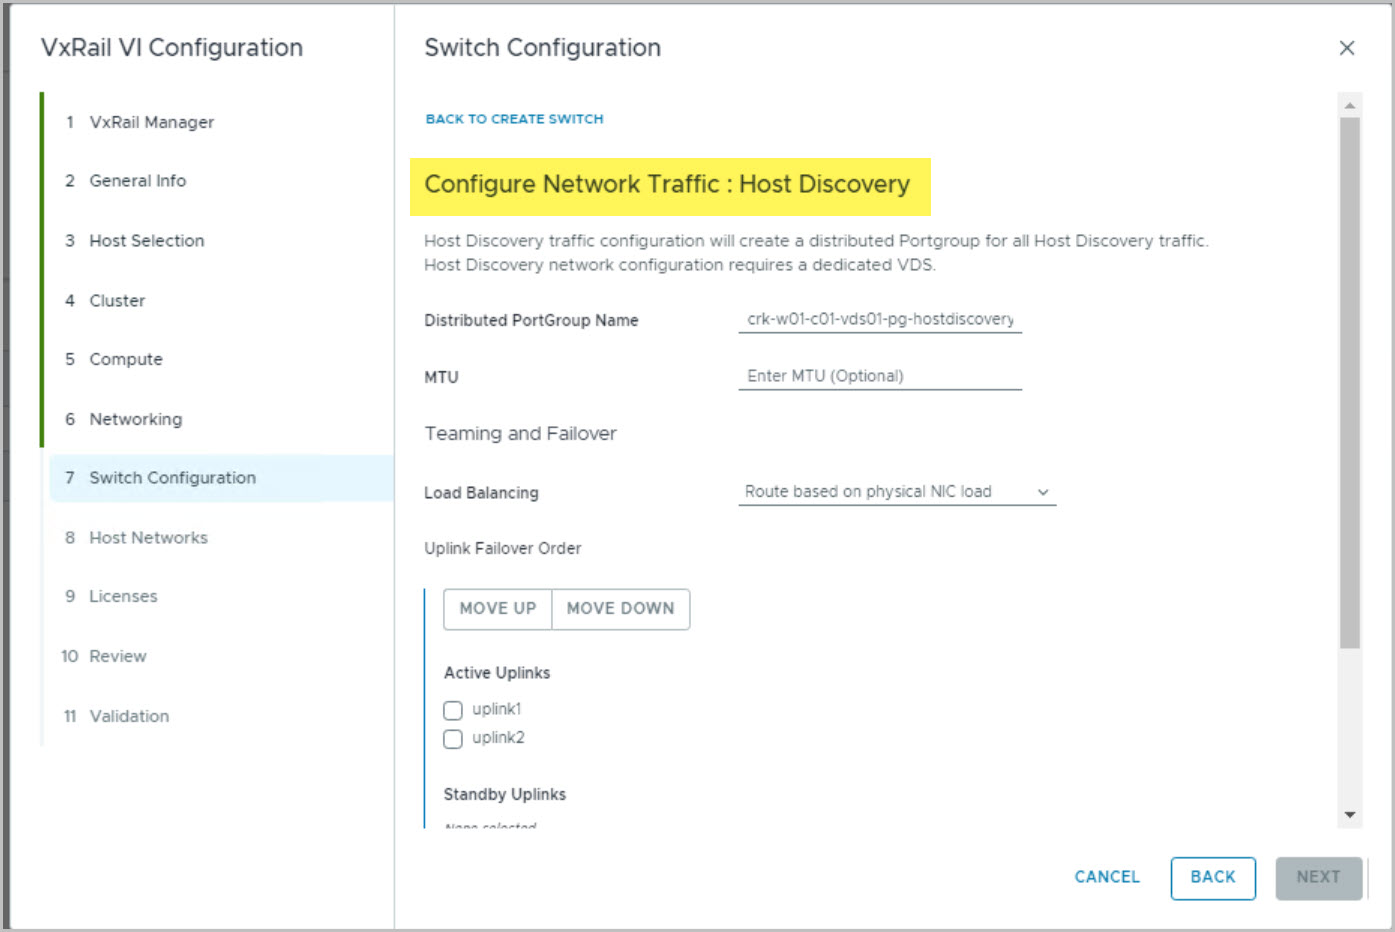Click Back to Create Switch link

(514, 119)
